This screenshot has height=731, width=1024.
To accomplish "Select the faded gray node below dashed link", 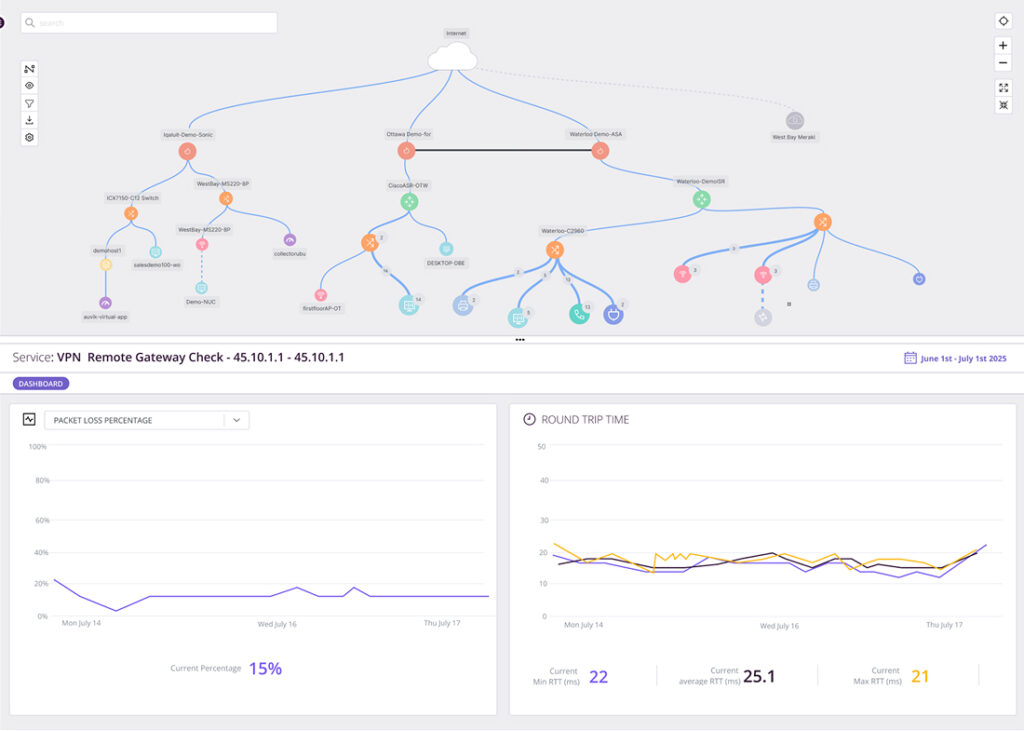I will point(763,317).
